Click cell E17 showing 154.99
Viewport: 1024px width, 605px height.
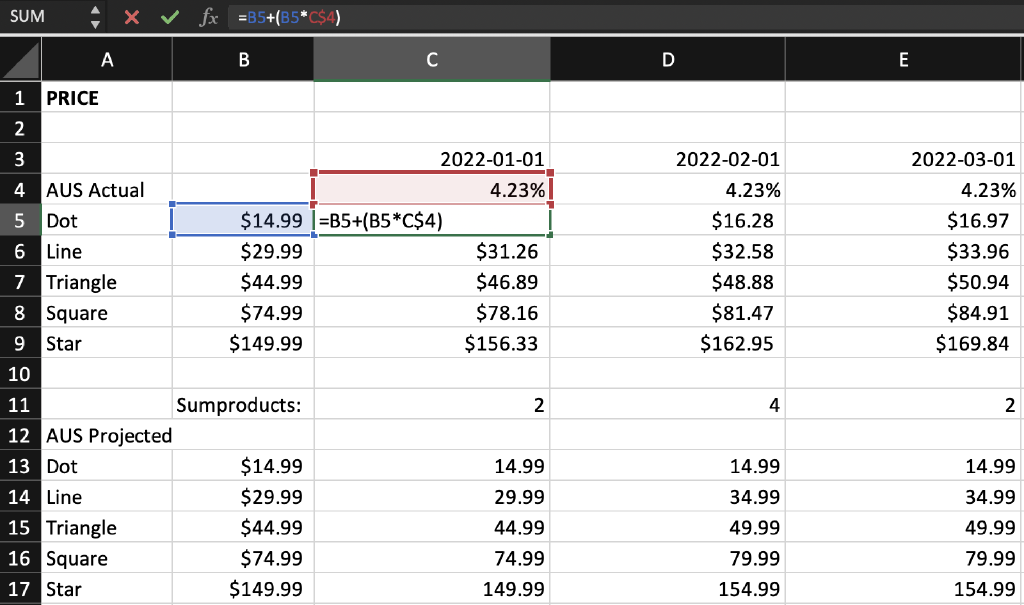click(x=903, y=589)
